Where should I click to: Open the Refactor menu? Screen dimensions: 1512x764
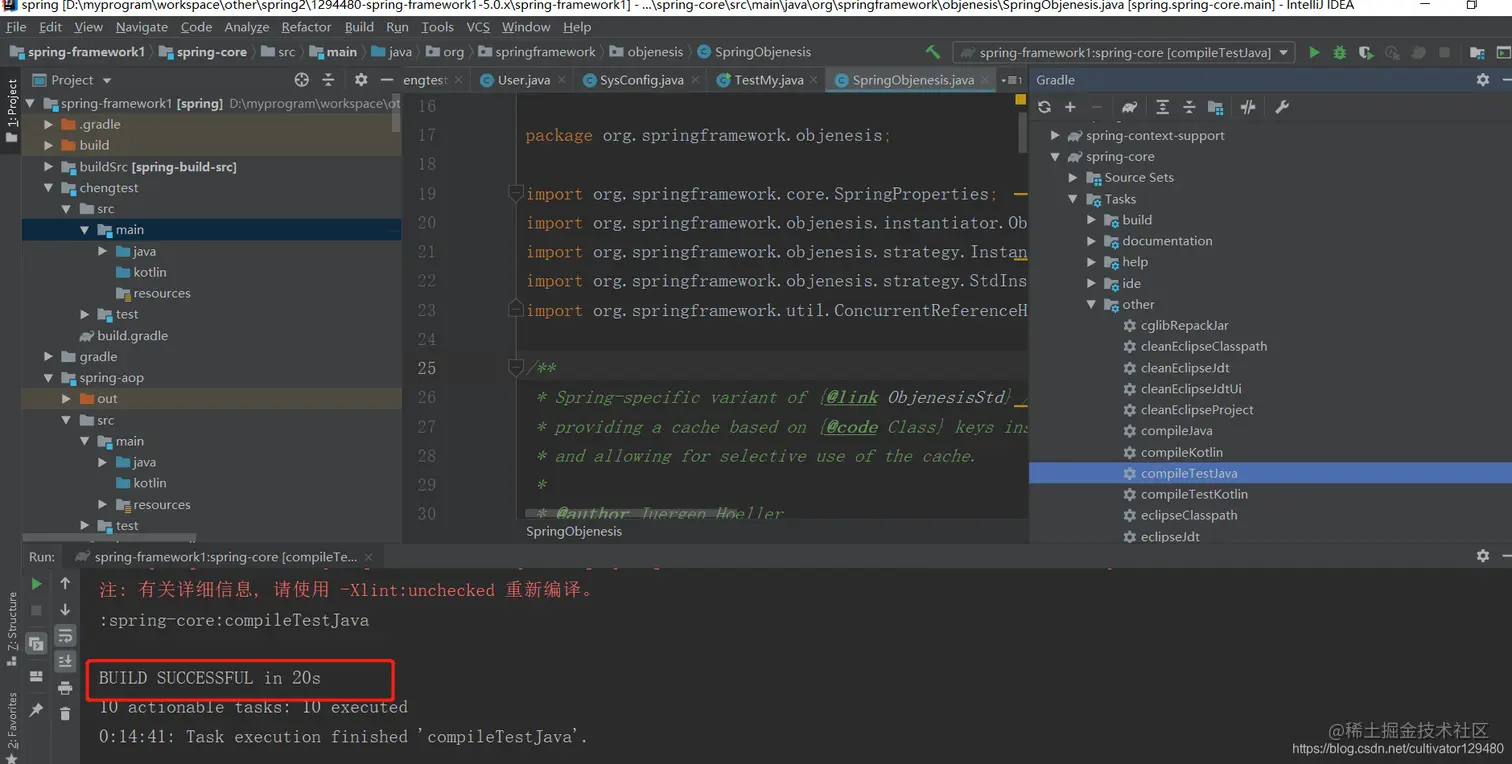click(x=306, y=27)
